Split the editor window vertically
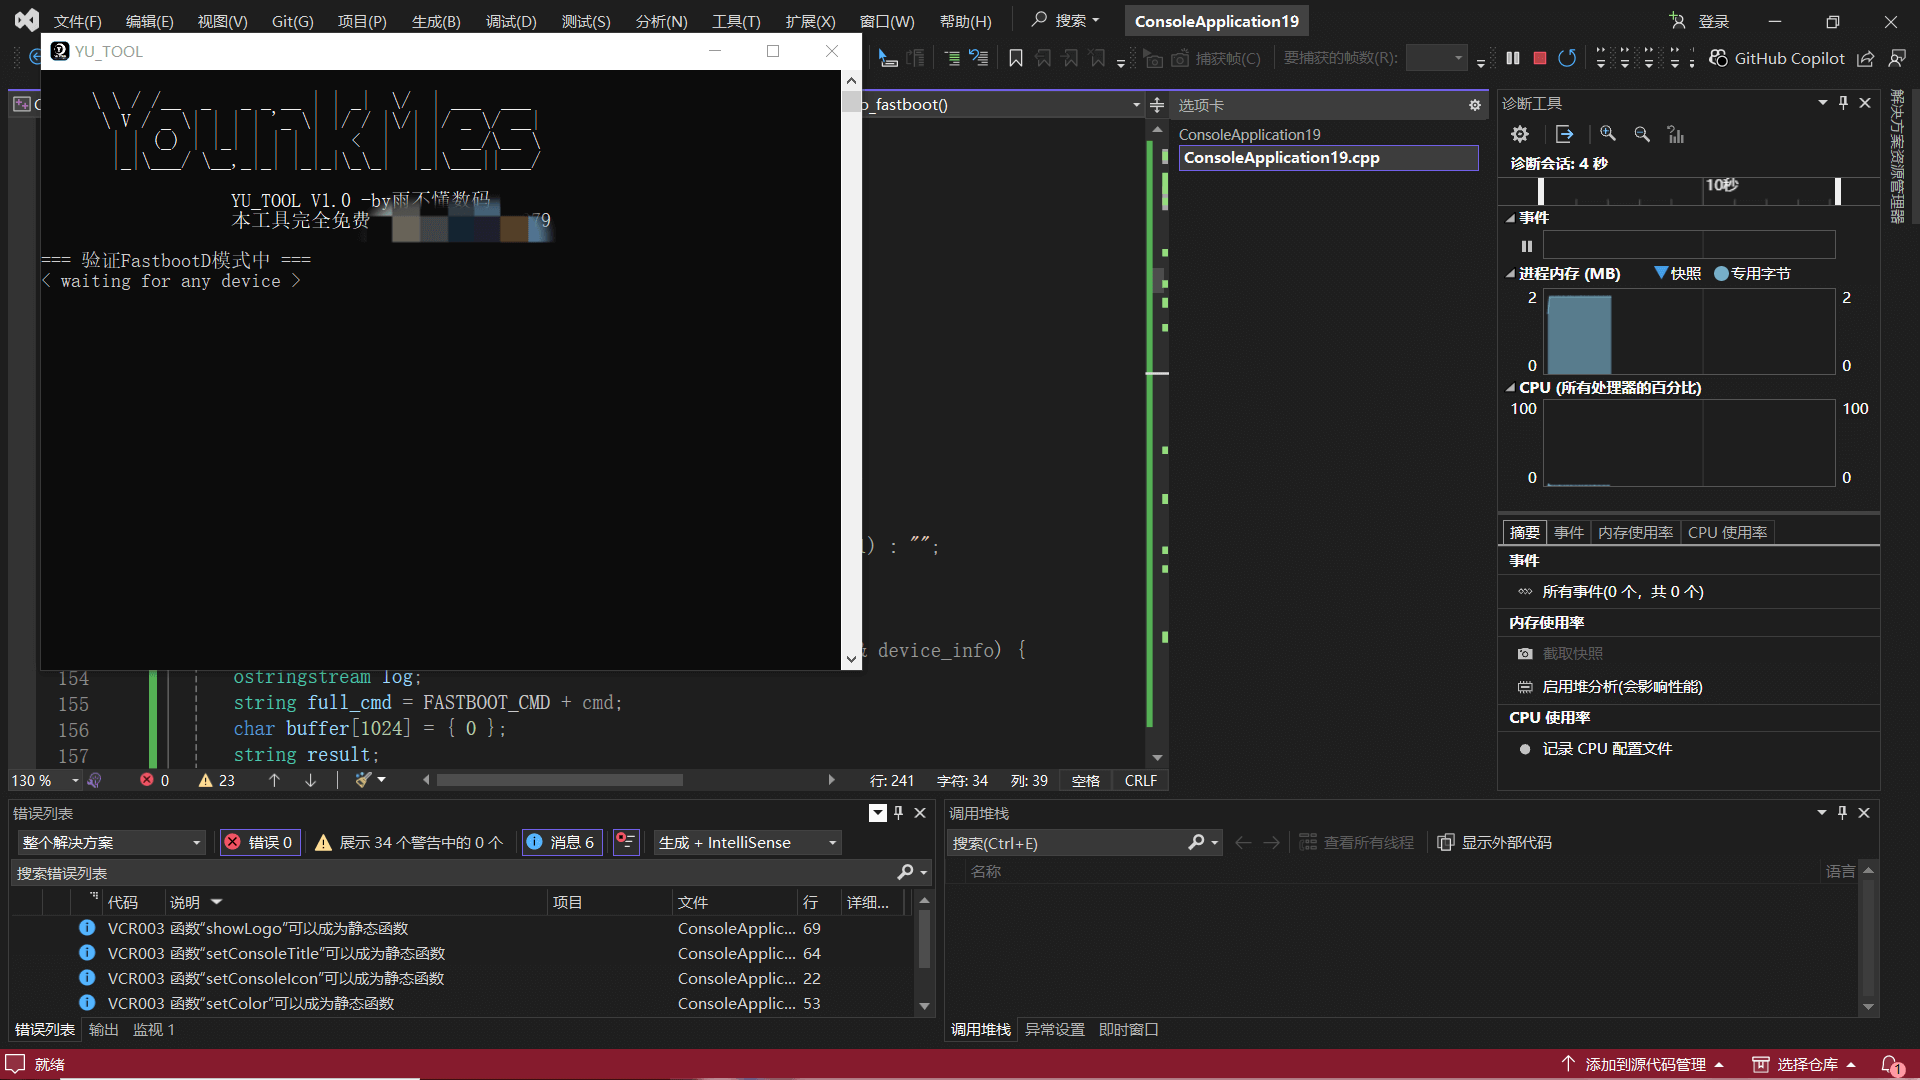The image size is (1920, 1080). coord(1157,105)
